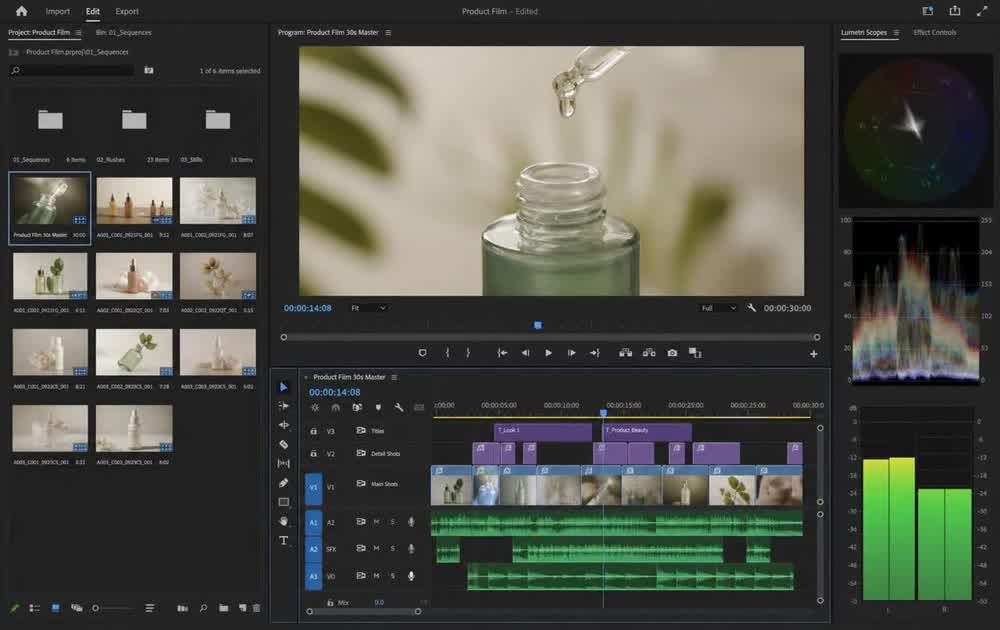Open timeline wrench display settings
The width and height of the screenshot is (1000, 630).
pos(399,407)
